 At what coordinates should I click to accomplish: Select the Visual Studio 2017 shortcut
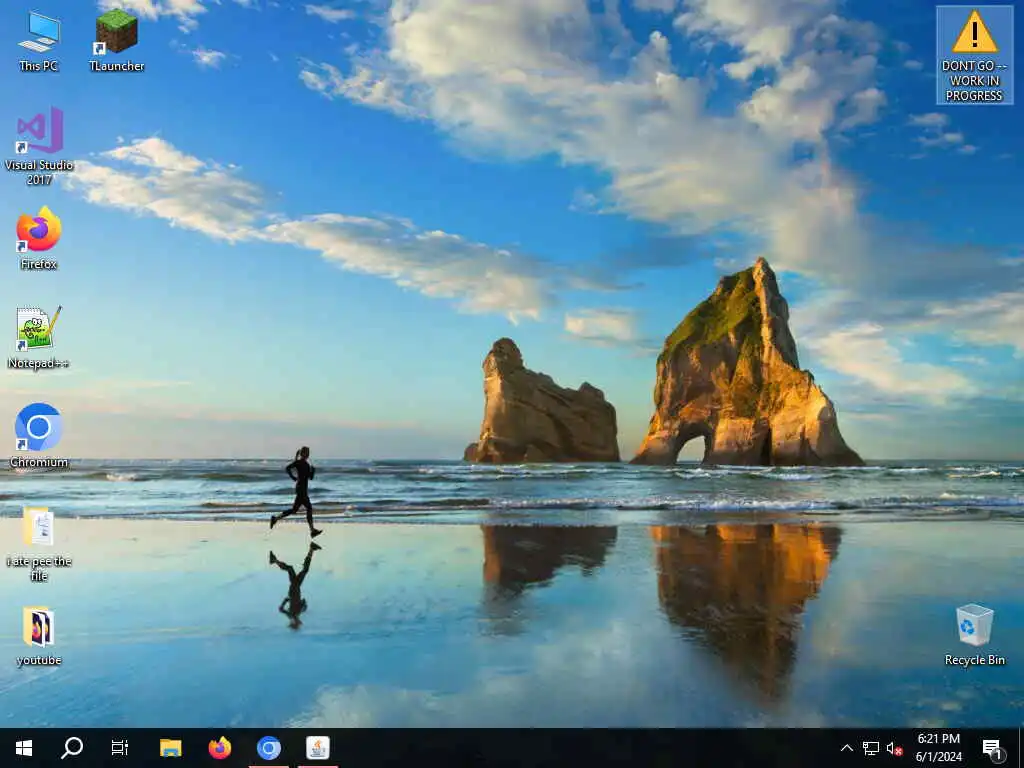(x=39, y=146)
